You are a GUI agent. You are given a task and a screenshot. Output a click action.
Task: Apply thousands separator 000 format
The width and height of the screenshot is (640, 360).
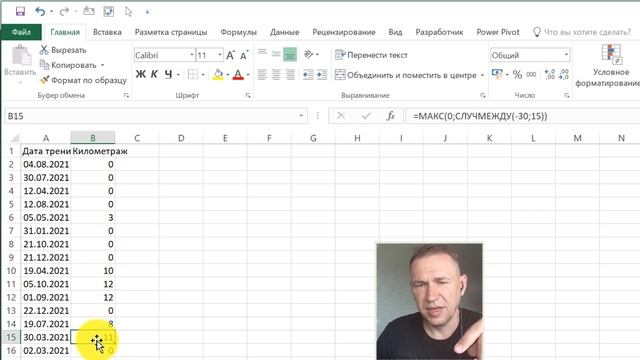531,75
